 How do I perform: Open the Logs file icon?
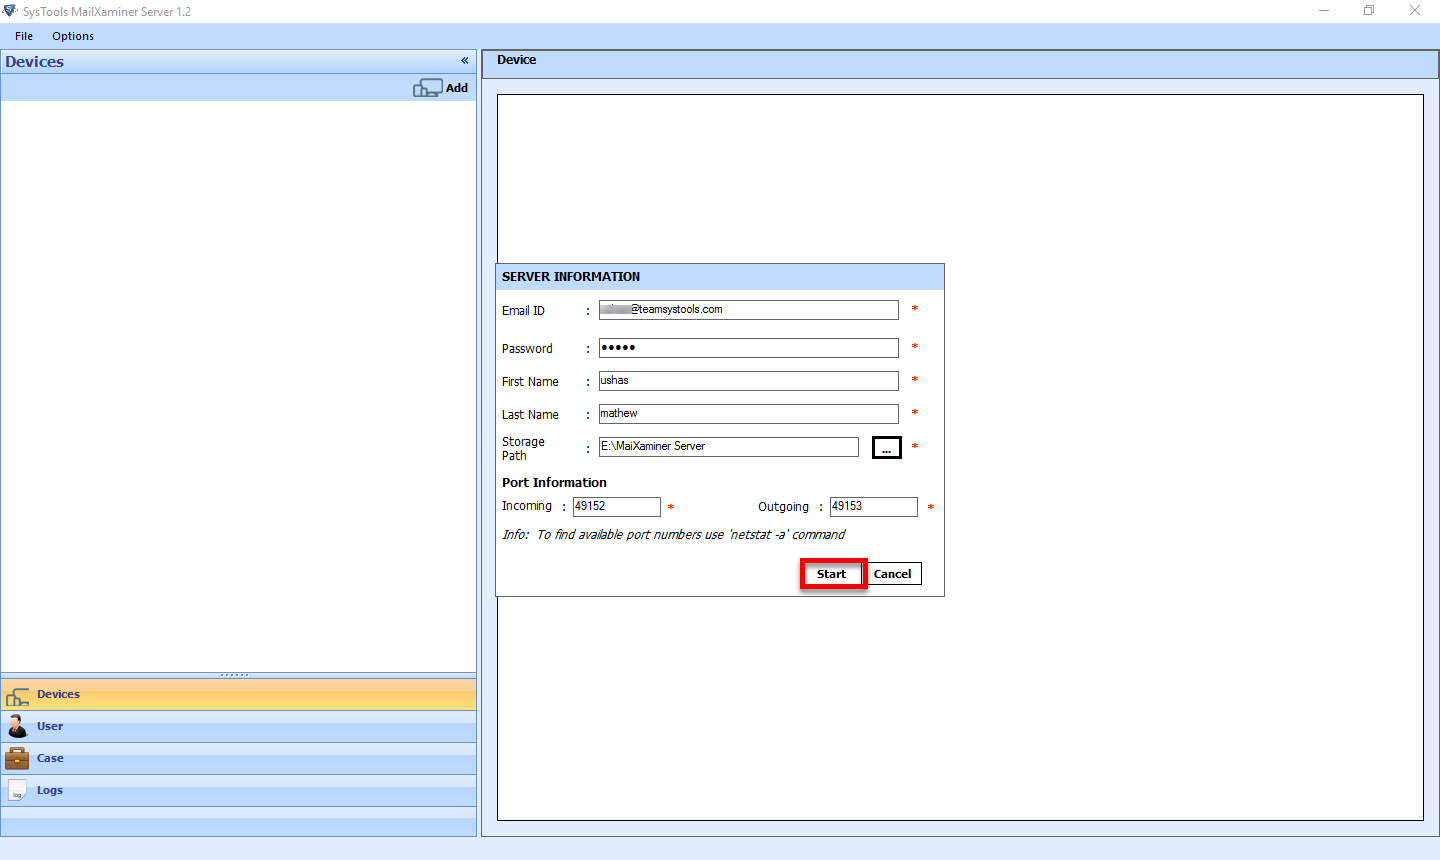click(17, 791)
